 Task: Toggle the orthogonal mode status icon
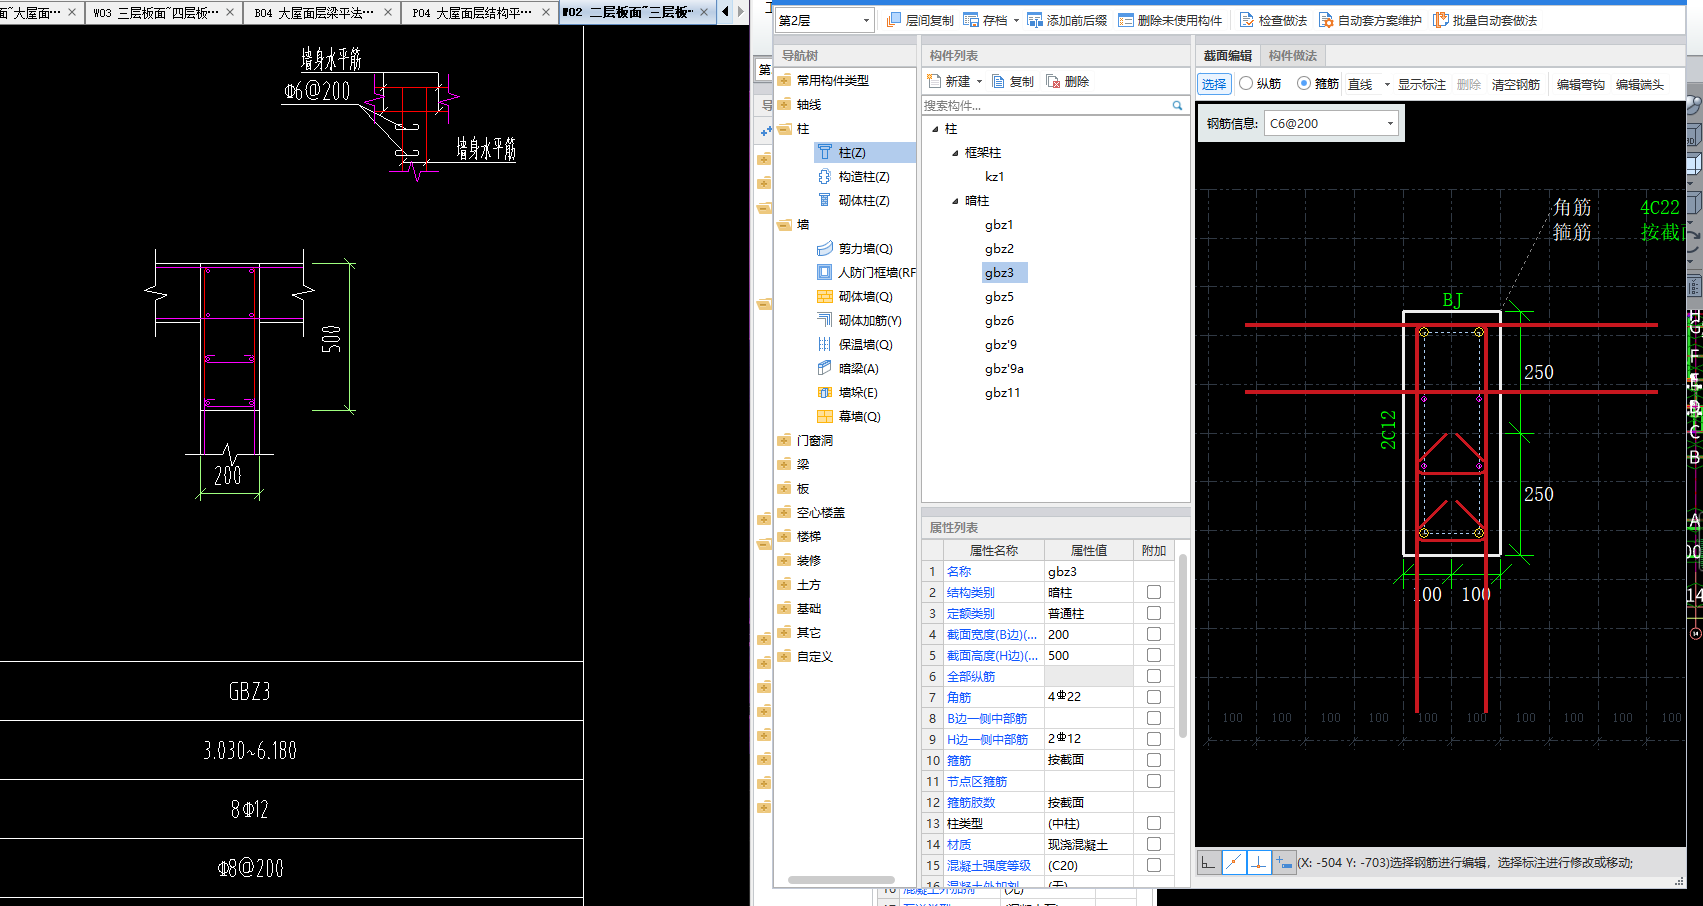pos(1208,862)
